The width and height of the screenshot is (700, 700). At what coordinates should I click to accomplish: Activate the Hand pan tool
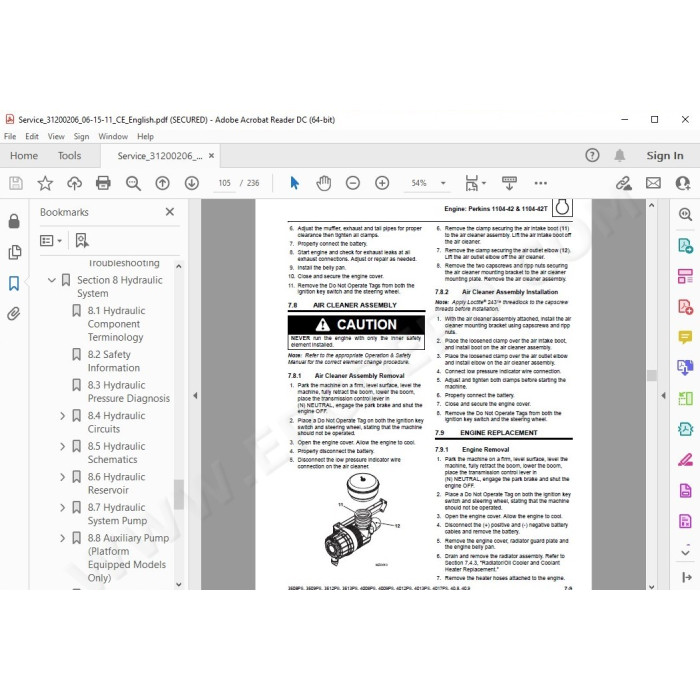324,183
